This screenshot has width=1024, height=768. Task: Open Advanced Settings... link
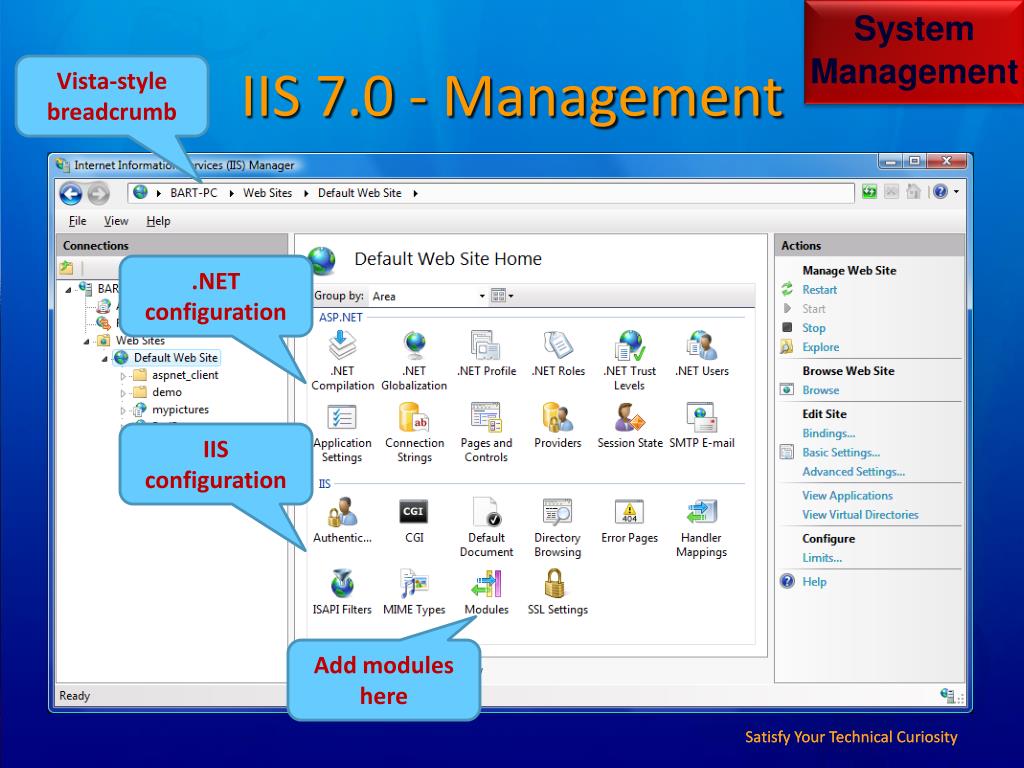tap(854, 472)
